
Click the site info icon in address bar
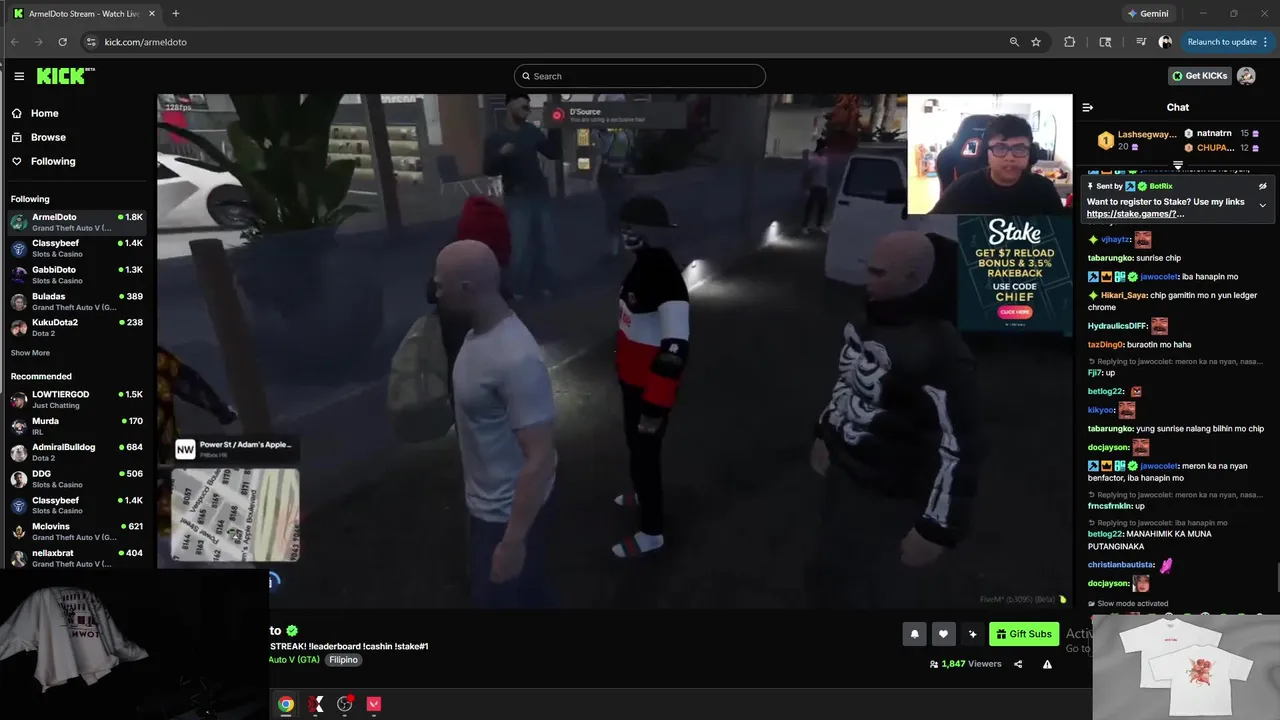91,42
